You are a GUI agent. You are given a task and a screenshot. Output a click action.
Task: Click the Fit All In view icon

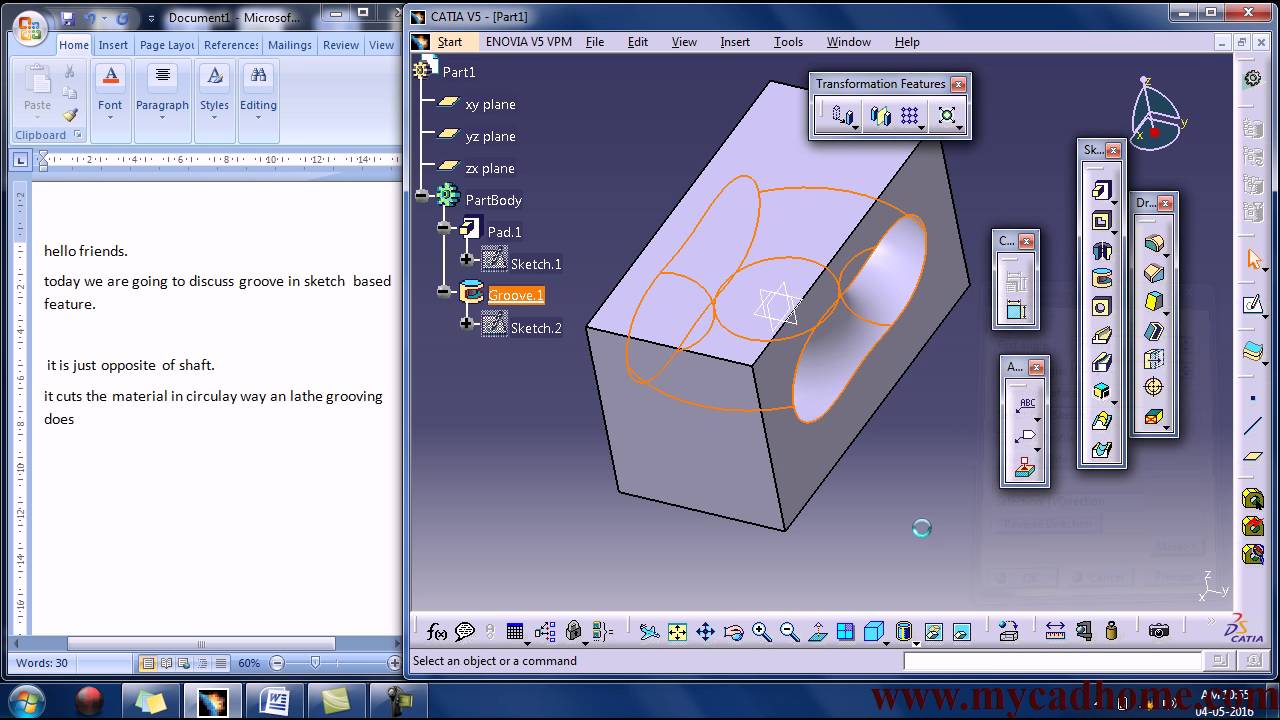coord(677,631)
